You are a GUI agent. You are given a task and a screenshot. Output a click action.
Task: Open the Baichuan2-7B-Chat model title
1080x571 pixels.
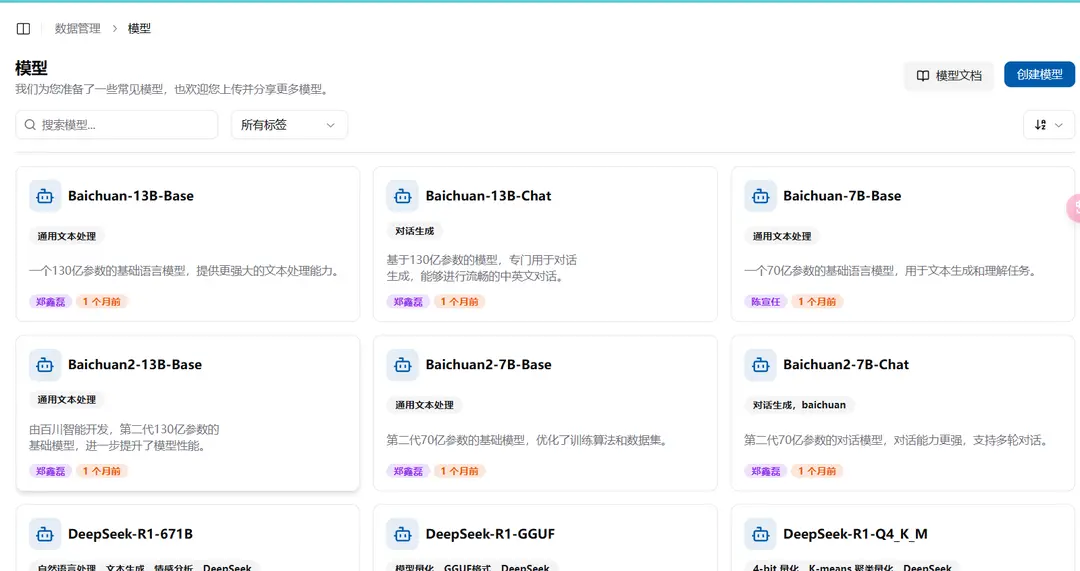[x=846, y=364]
